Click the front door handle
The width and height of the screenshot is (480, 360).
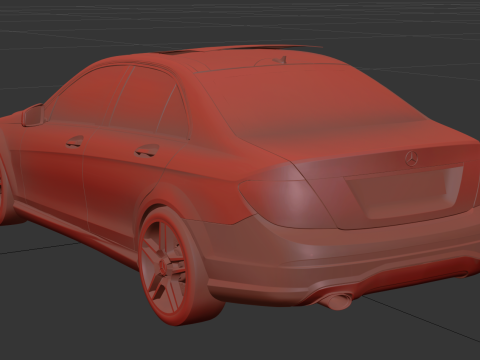tap(75, 141)
